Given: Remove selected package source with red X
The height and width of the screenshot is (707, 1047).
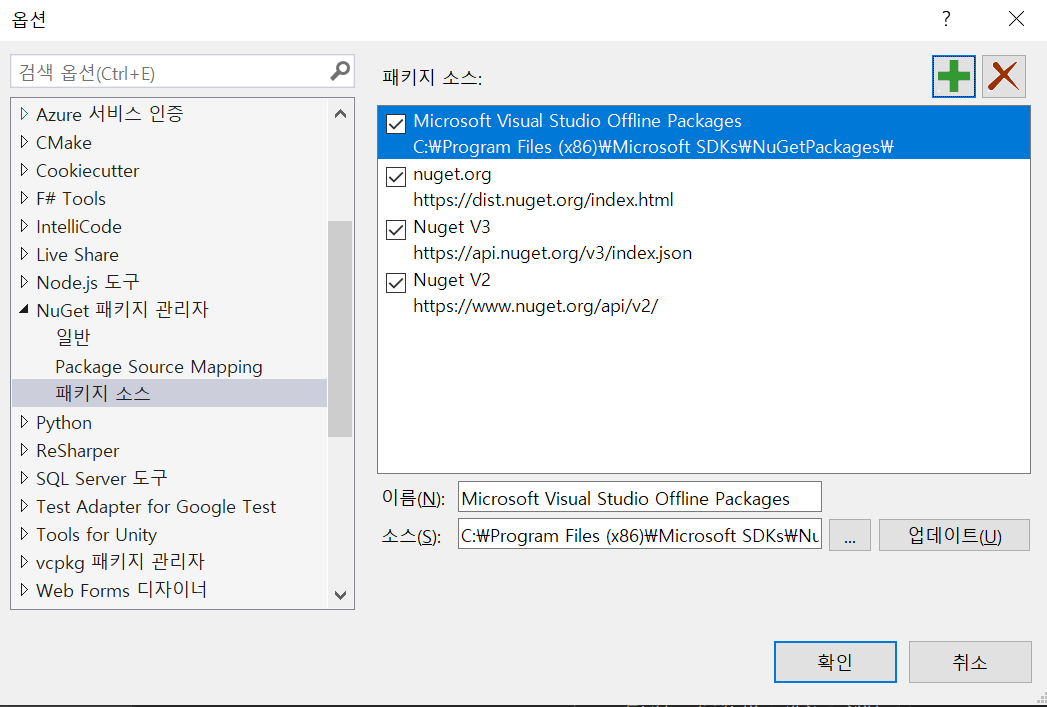Looking at the screenshot, I should point(1004,77).
